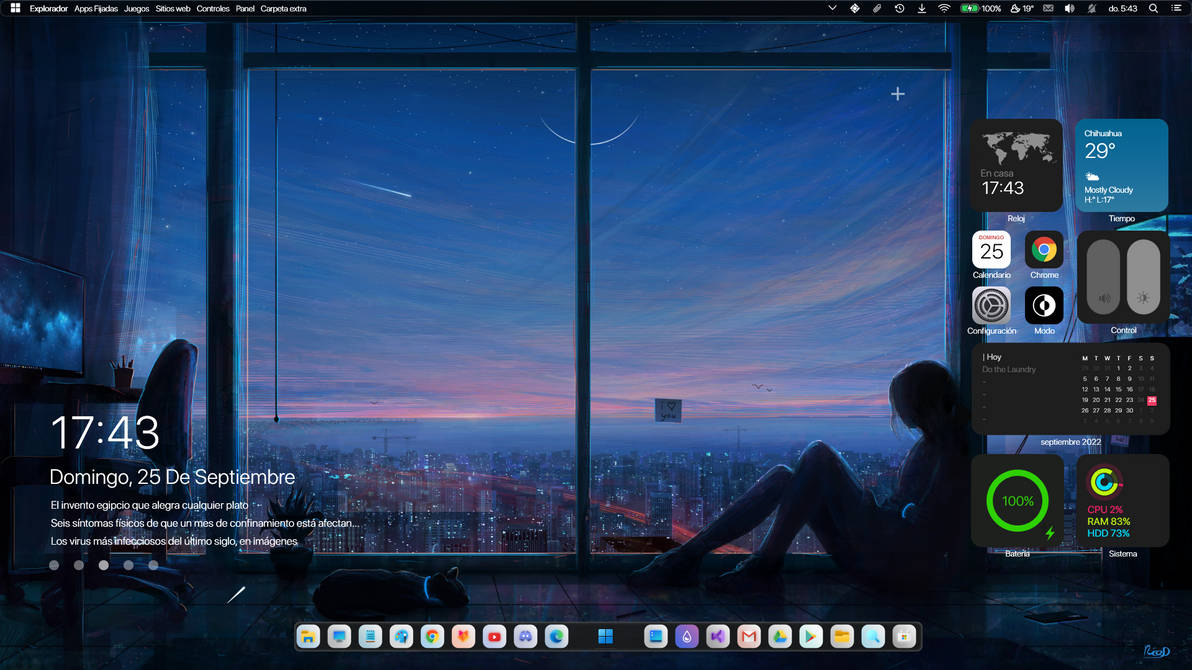Launch Discord from the dock
Image resolution: width=1192 pixels, height=670 pixels.
[525, 636]
